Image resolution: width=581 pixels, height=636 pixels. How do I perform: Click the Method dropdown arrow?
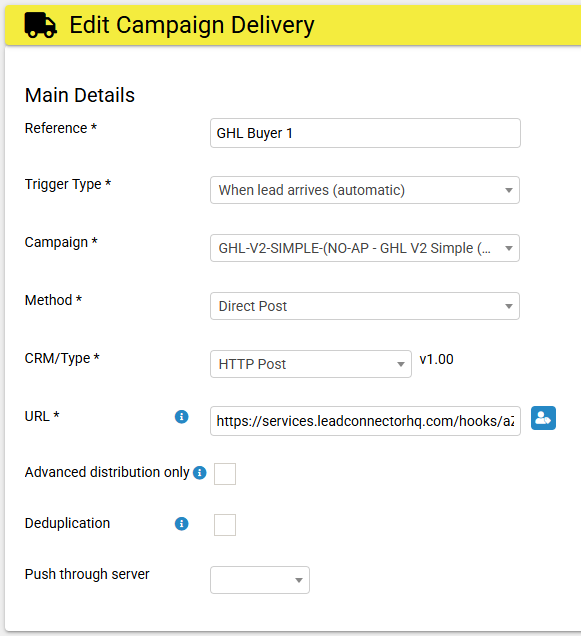[x=509, y=306]
